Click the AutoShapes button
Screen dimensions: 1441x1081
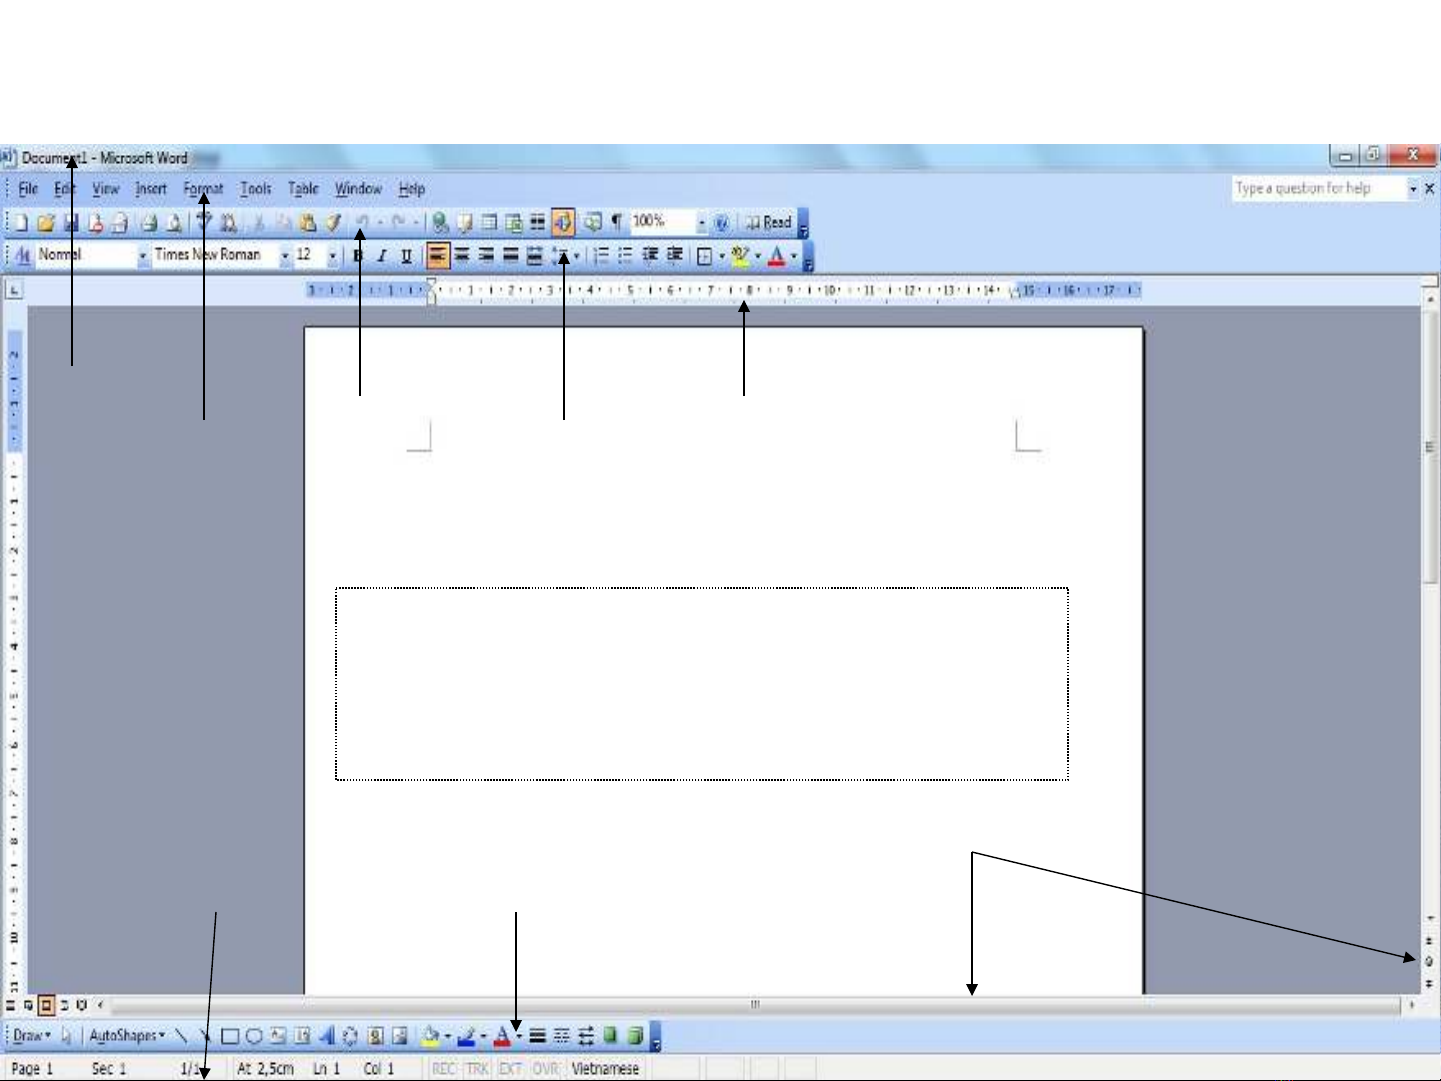[x=126, y=1036]
